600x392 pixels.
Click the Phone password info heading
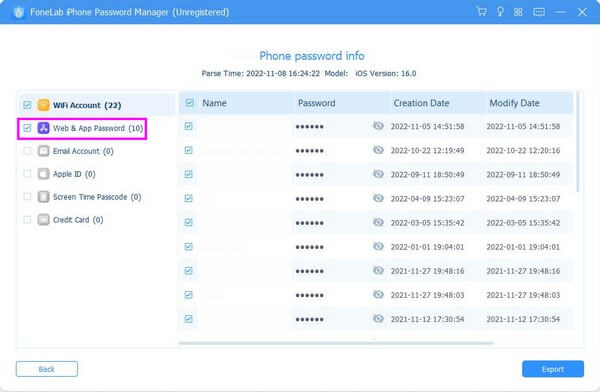coord(312,56)
